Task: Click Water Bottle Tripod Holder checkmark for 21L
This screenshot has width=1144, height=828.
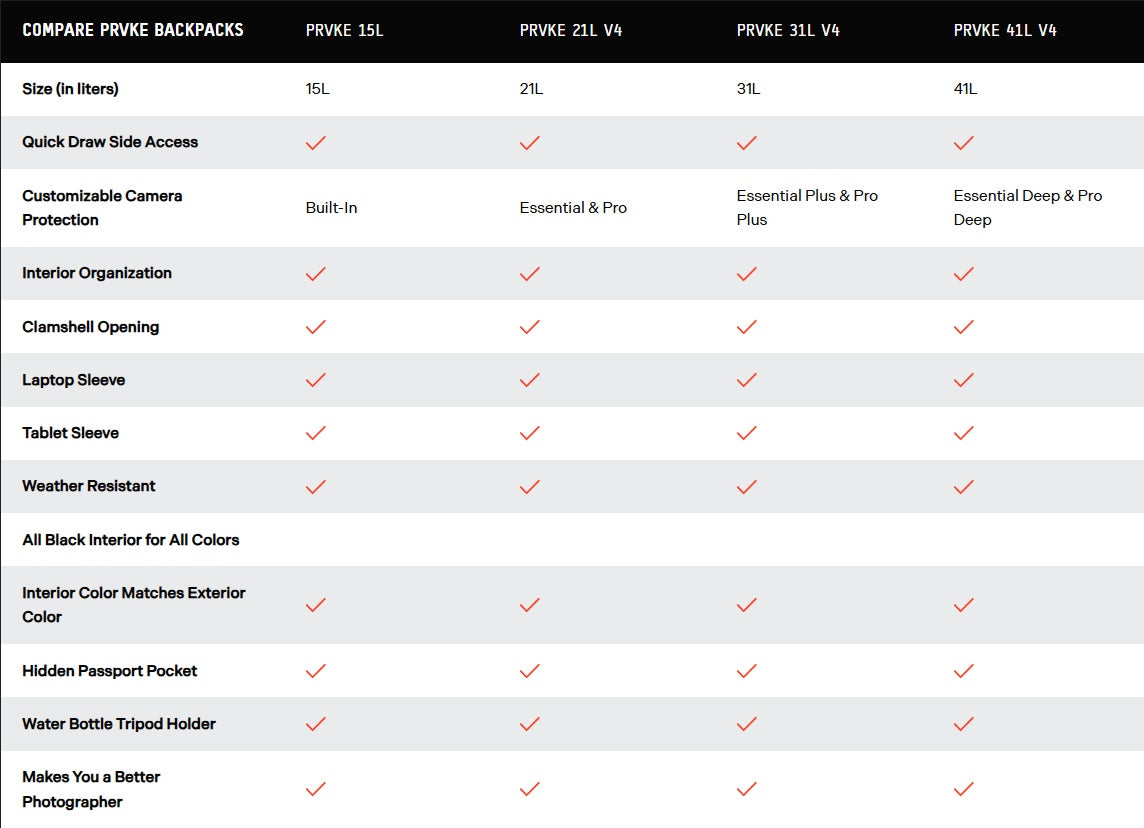Action: [x=530, y=724]
